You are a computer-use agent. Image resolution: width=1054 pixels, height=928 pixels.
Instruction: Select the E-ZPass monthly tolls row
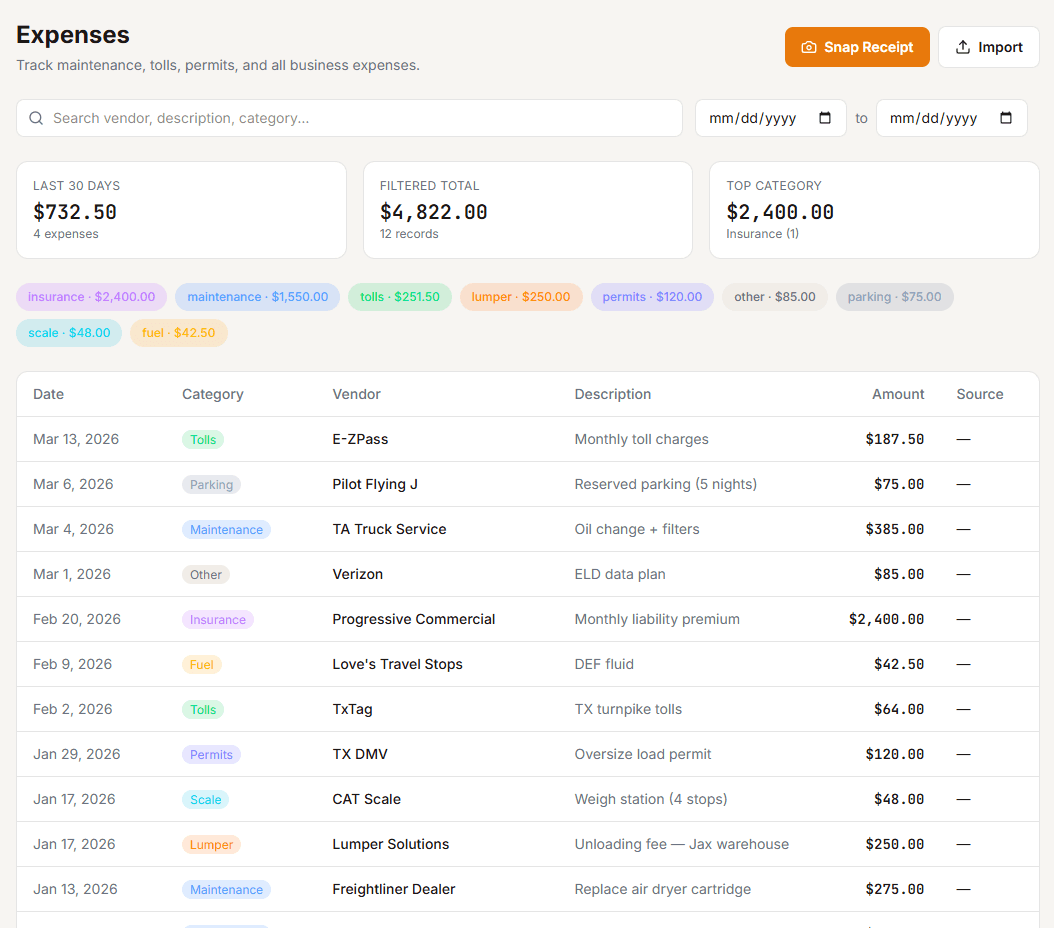[500, 438]
